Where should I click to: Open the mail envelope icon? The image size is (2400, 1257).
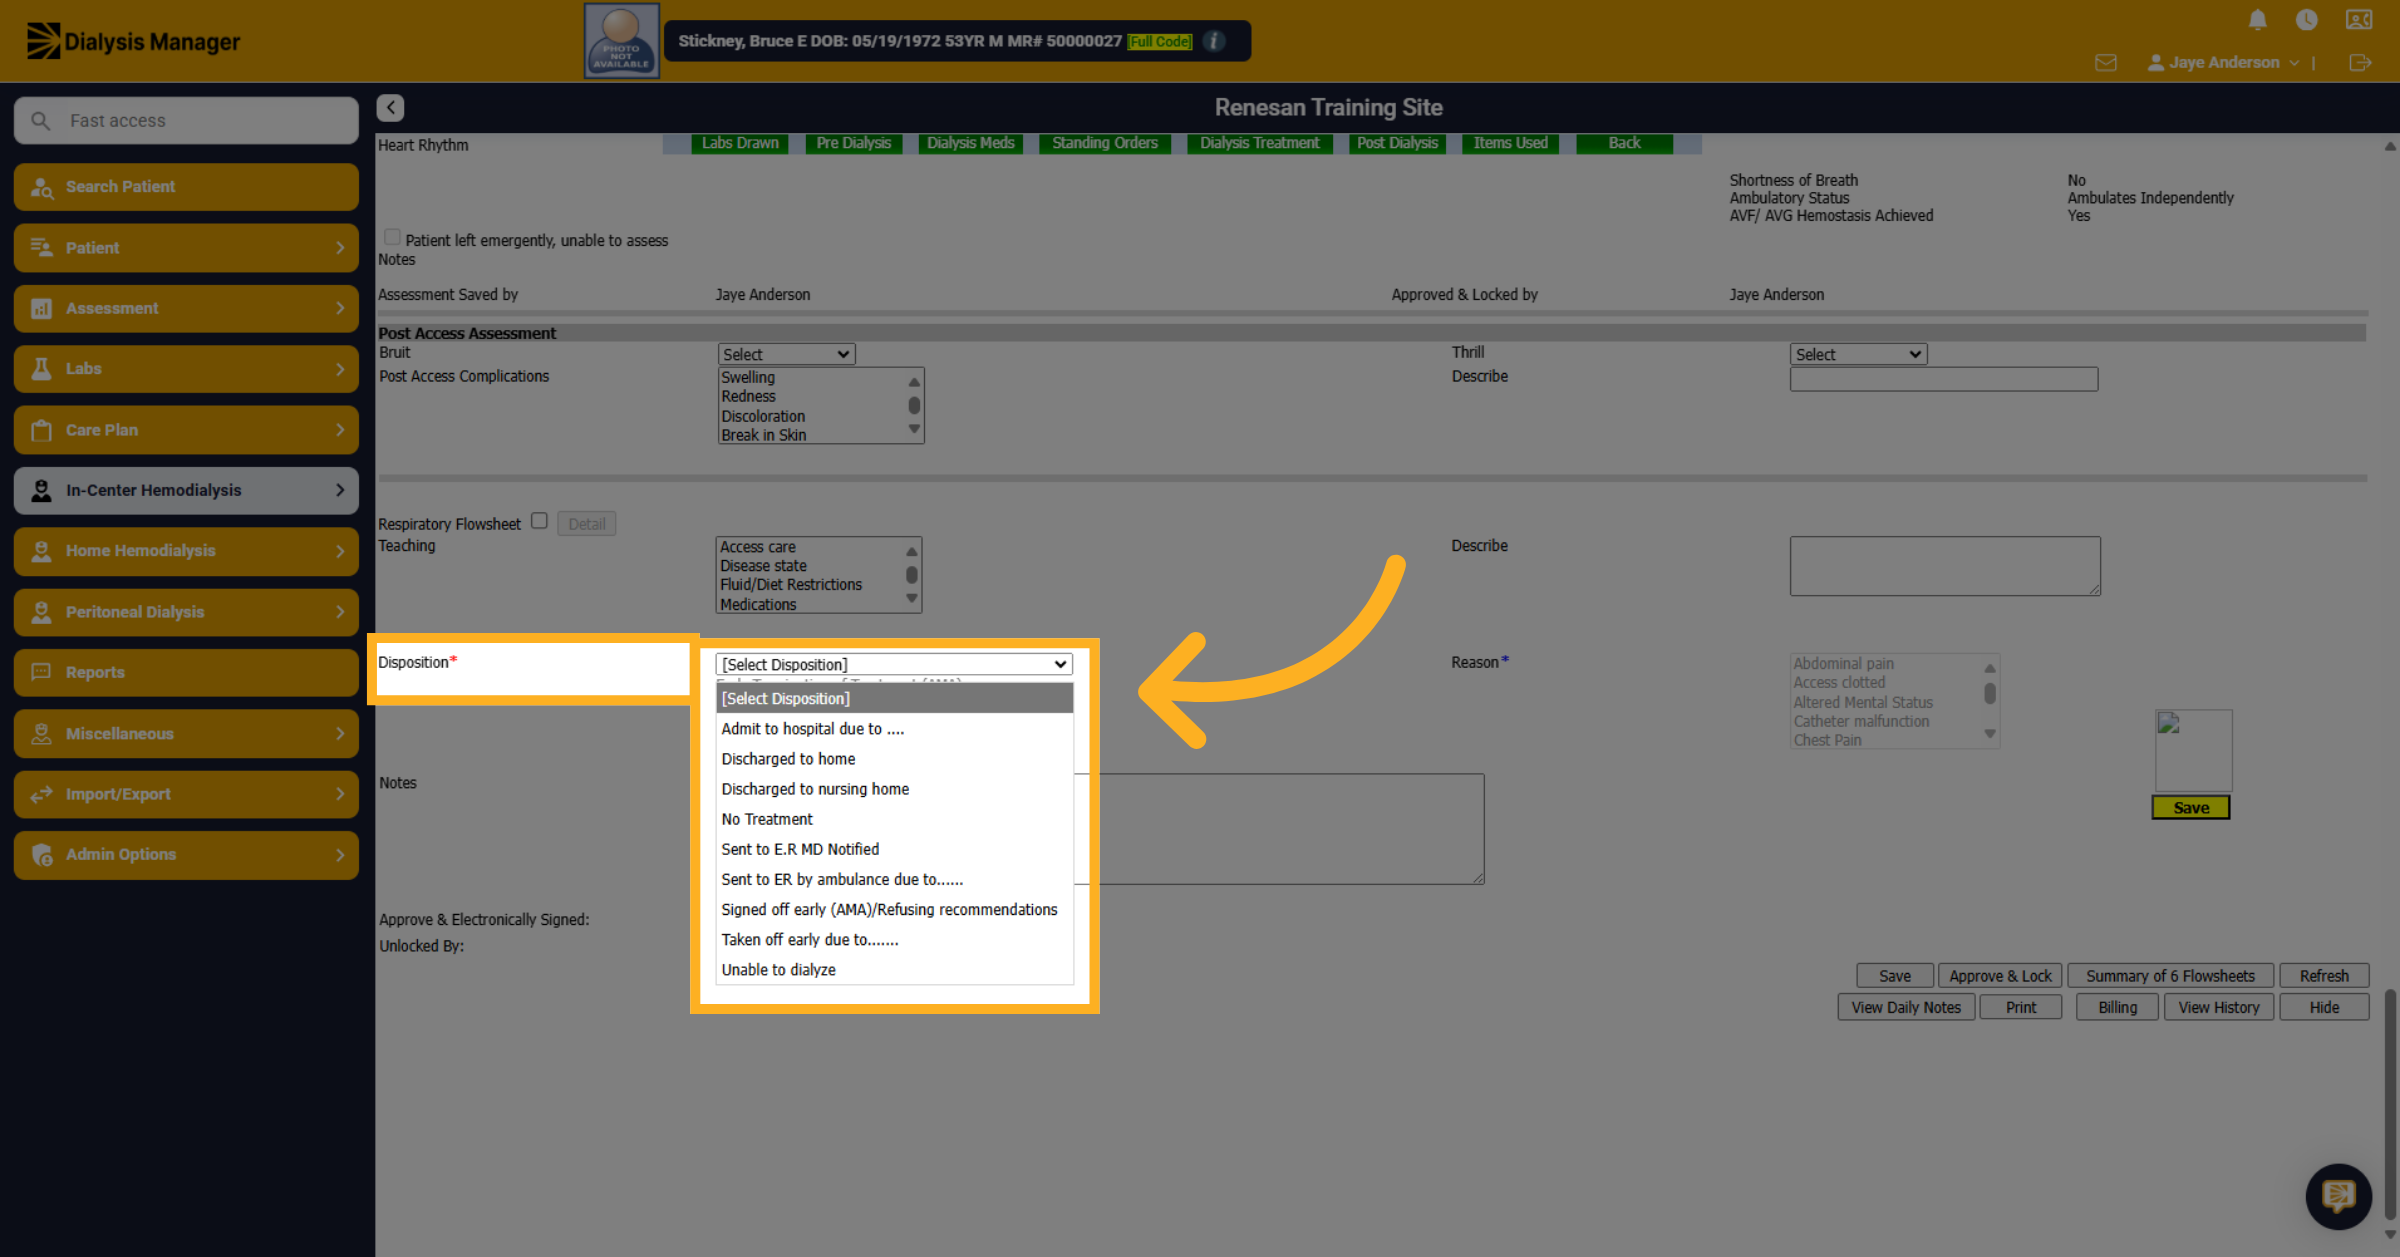tap(2105, 62)
